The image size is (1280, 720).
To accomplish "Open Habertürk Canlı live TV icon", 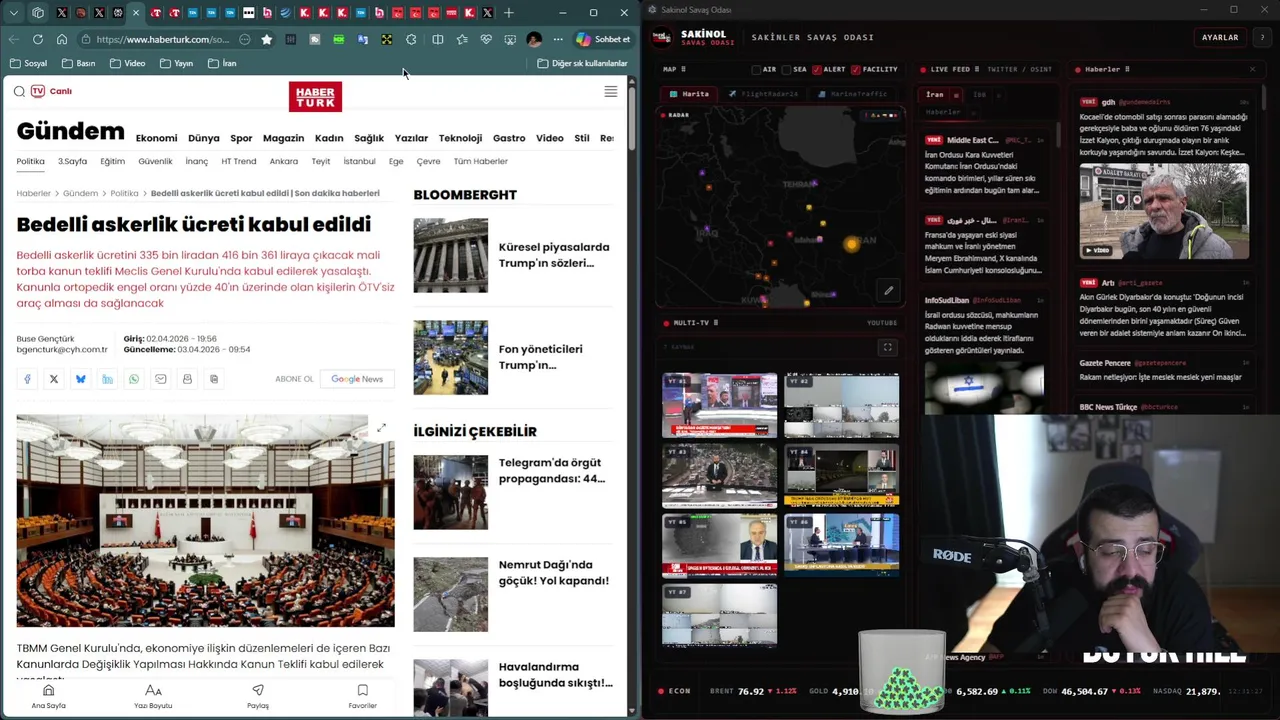I will point(51,91).
